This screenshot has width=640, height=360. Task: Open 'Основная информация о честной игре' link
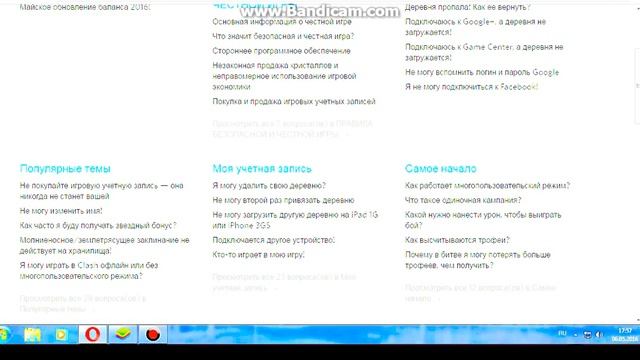point(282,22)
